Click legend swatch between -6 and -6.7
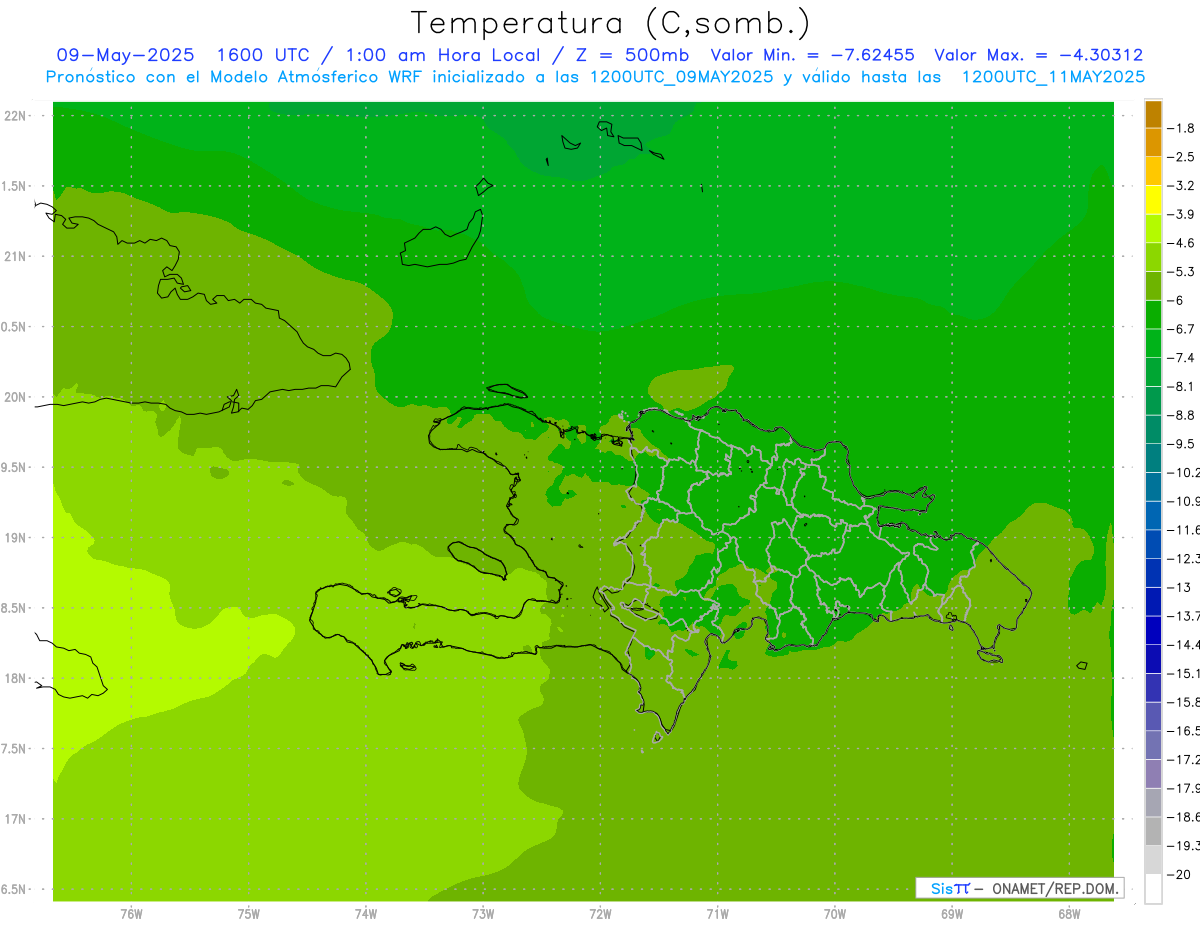The width and height of the screenshot is (1200, 927). click(1153, 315)
